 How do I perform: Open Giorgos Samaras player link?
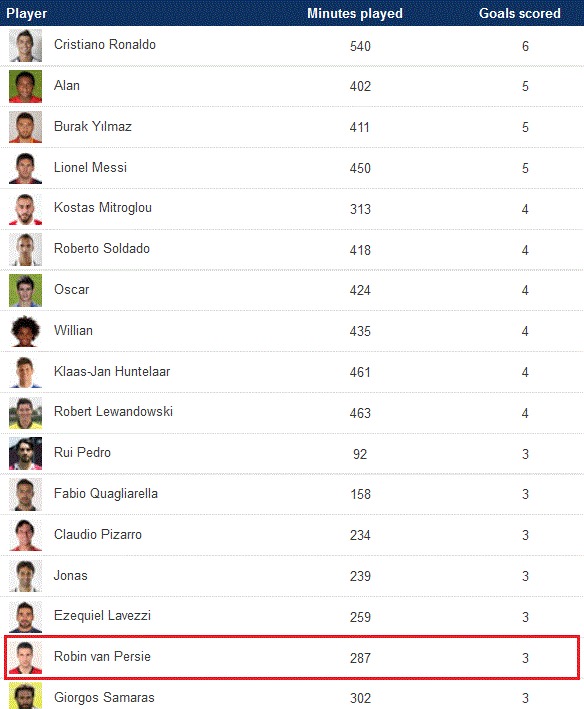coord(104,698)
